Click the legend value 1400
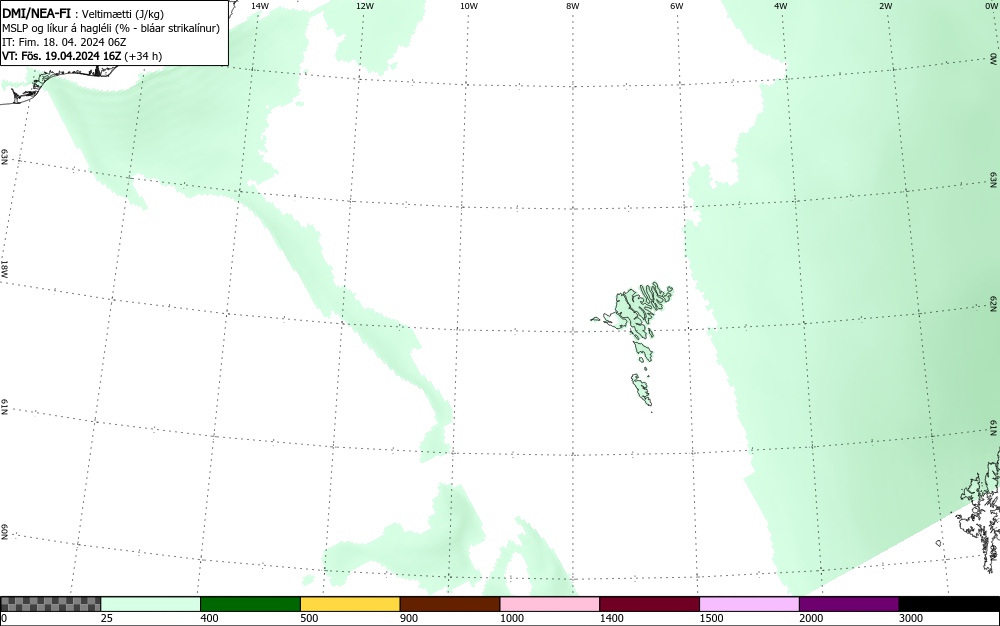This screenshot has width=1000, height=626. pos(611,618)
